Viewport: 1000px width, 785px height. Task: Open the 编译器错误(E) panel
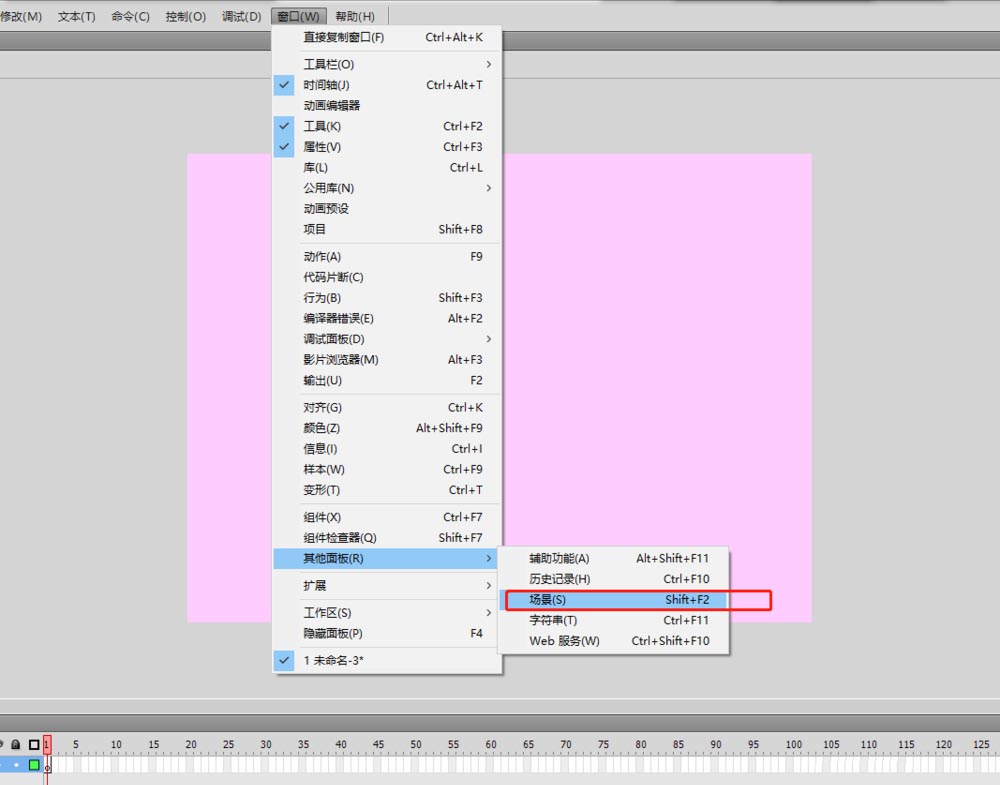[x=387, y=318]
